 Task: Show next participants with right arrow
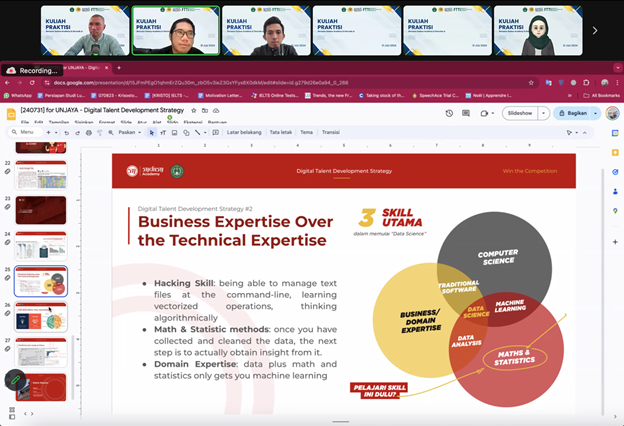tap(596, 30)
